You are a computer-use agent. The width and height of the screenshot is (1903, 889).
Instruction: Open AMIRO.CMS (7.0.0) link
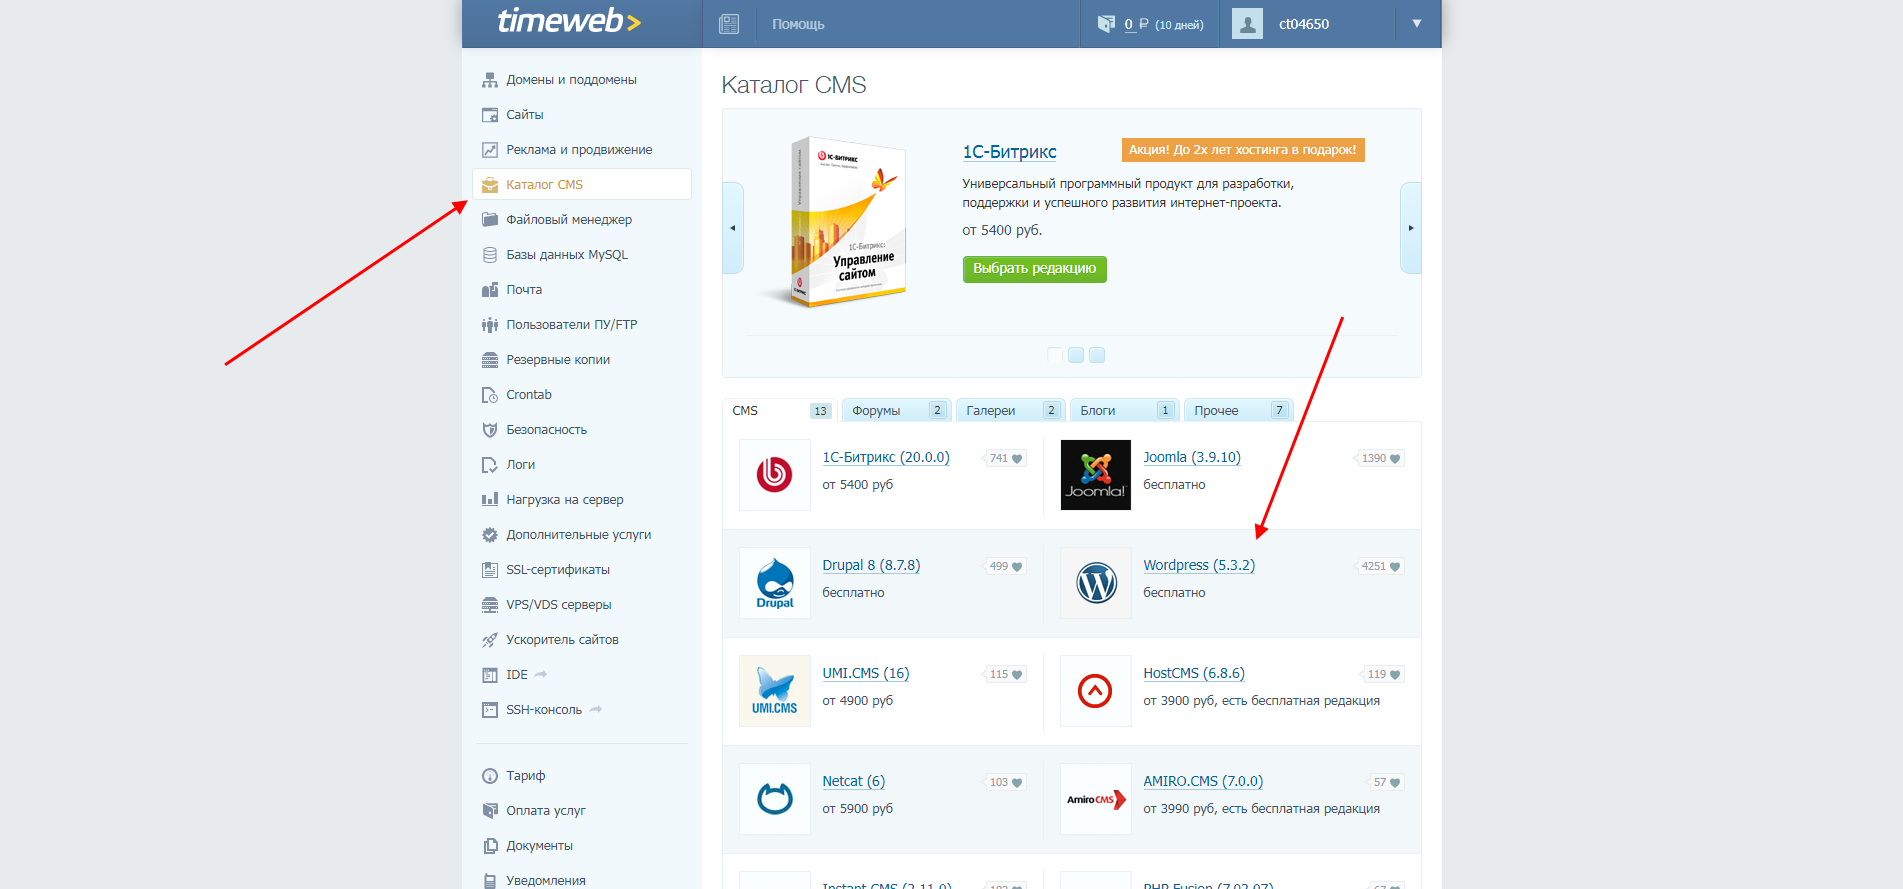tap(1203, 781)
